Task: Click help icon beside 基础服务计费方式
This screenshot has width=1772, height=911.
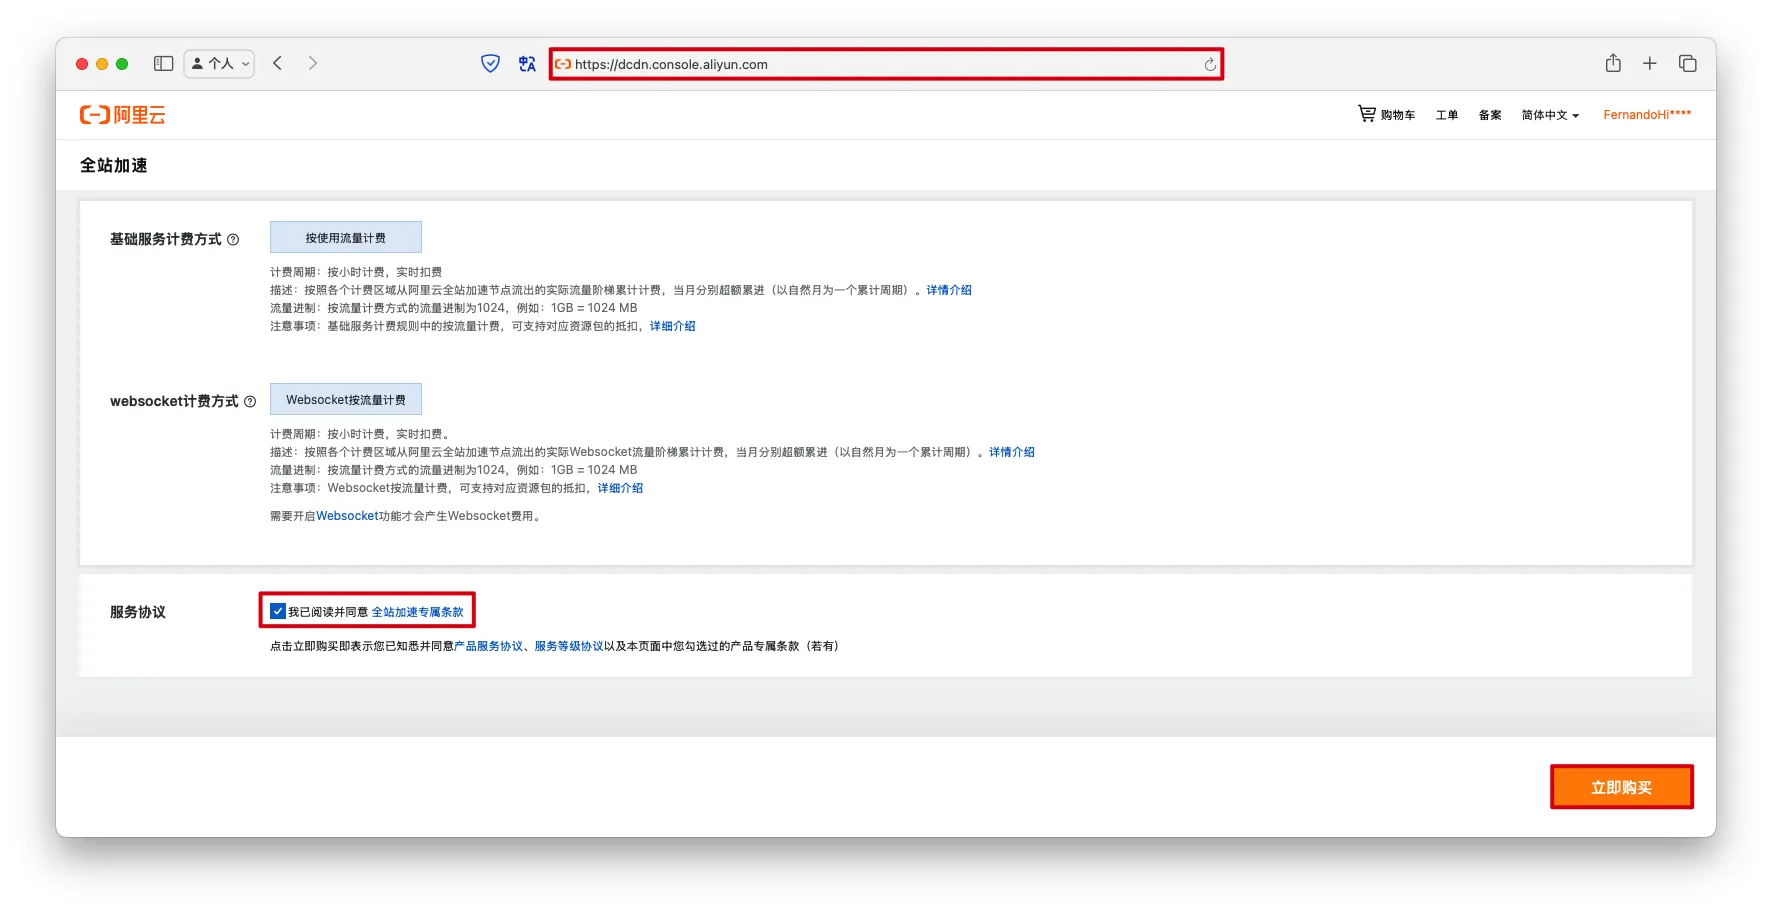Action: pos(233,240)
